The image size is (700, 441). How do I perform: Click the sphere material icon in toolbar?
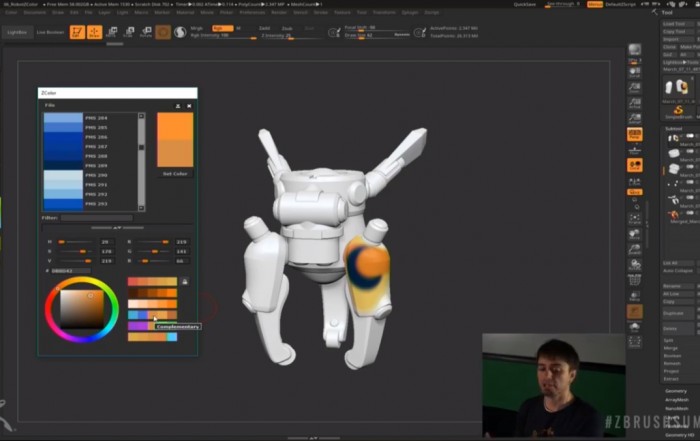(x=179, y=32)
